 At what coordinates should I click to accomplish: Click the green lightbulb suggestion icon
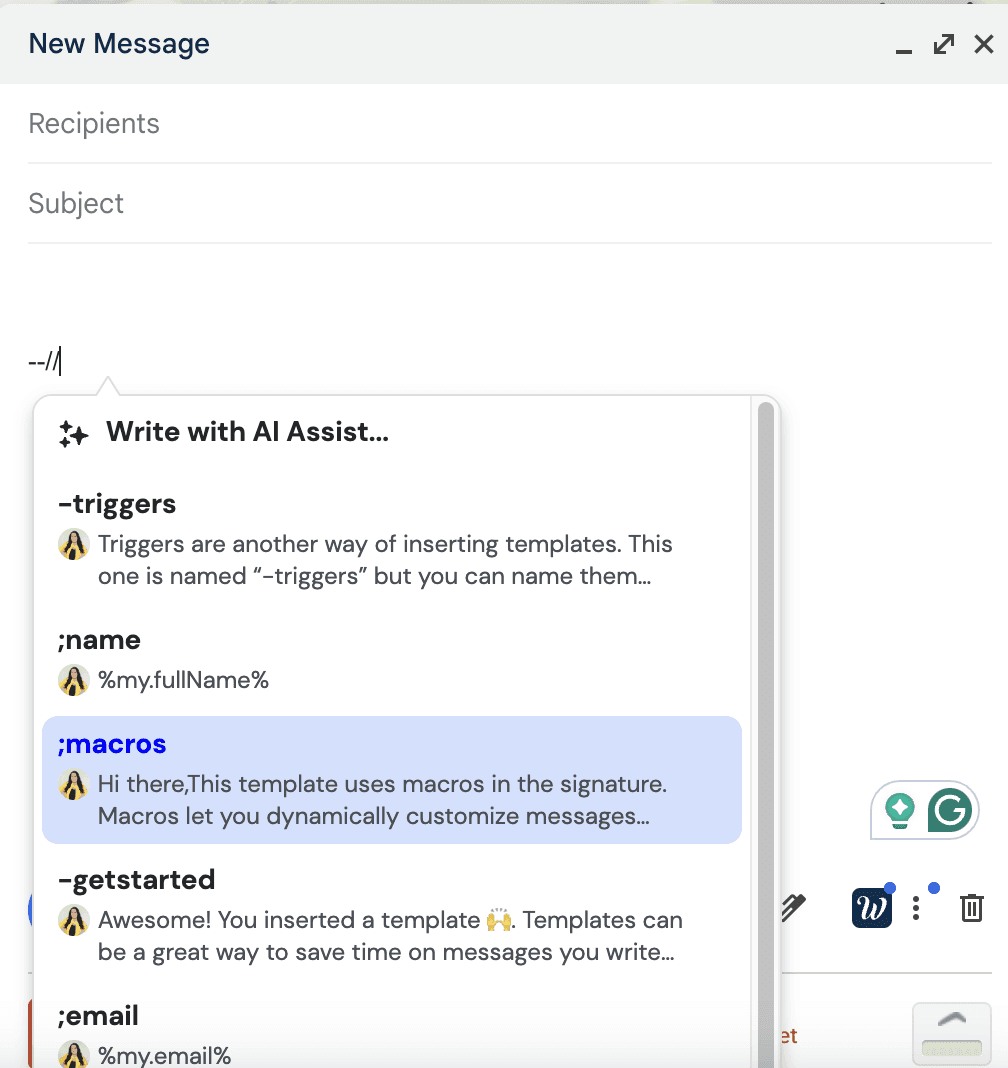point(899,811)
